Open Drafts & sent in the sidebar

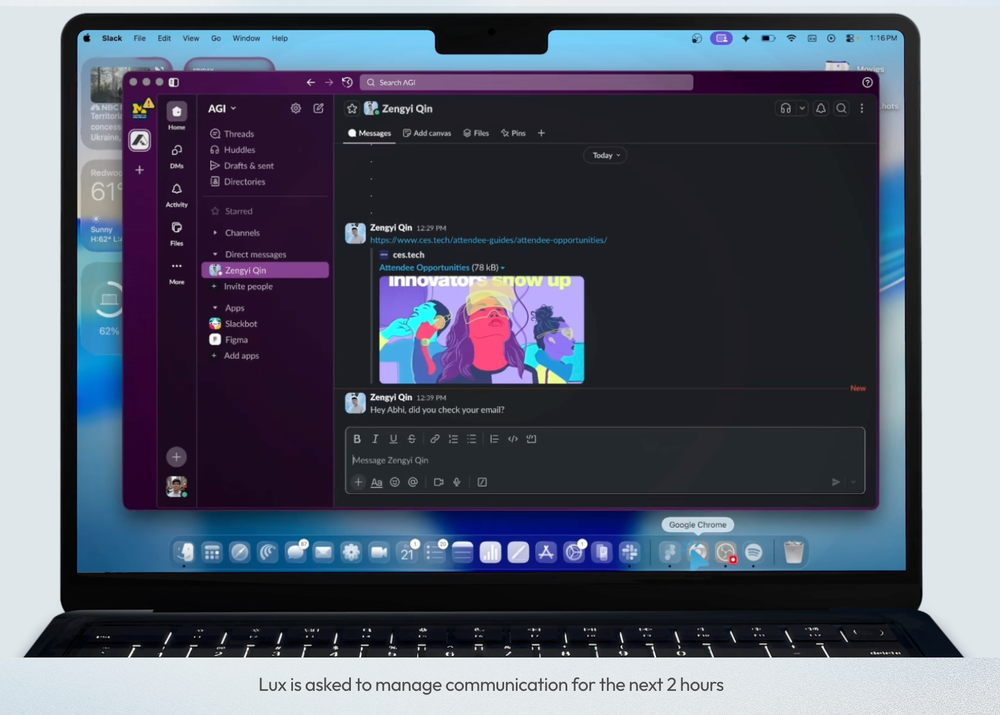click(x=246, y=165)
